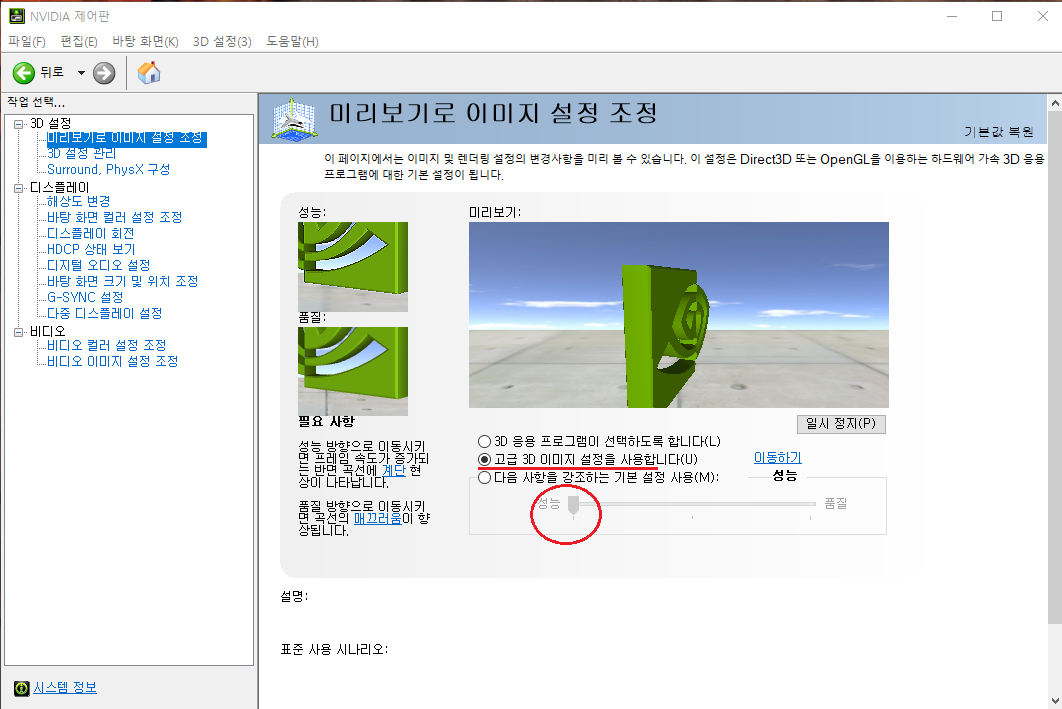The width and height of the screenshot is (1062, 709).
Task: Select 3D 응용 프로그램이 선택하도록 합니다 radio
Action: click(x=484, y=442)
